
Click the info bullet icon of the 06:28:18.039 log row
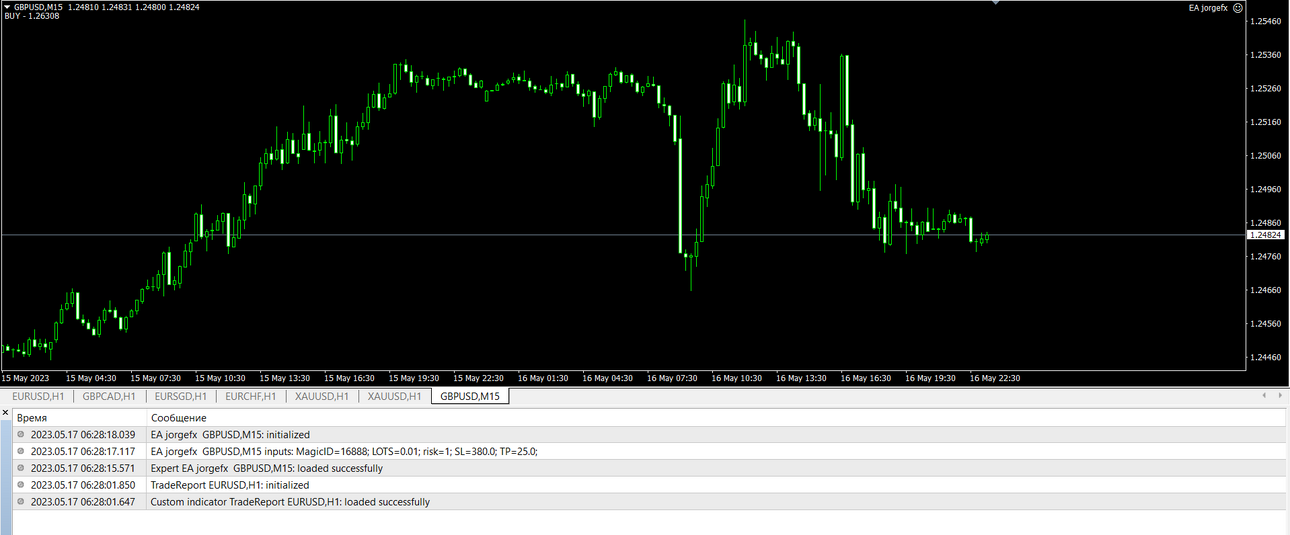point(21,435)
